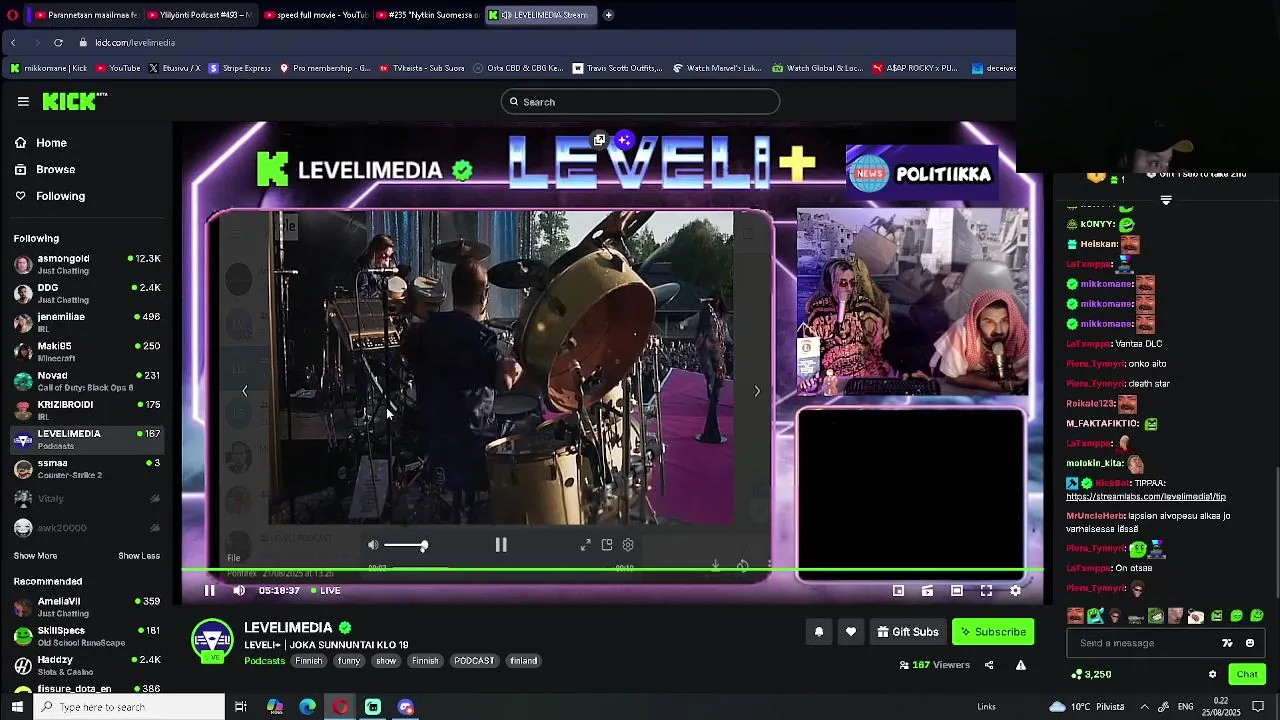Go back in browser history
The height and width of the screenshot is (720, 1280).
(13, 43)
